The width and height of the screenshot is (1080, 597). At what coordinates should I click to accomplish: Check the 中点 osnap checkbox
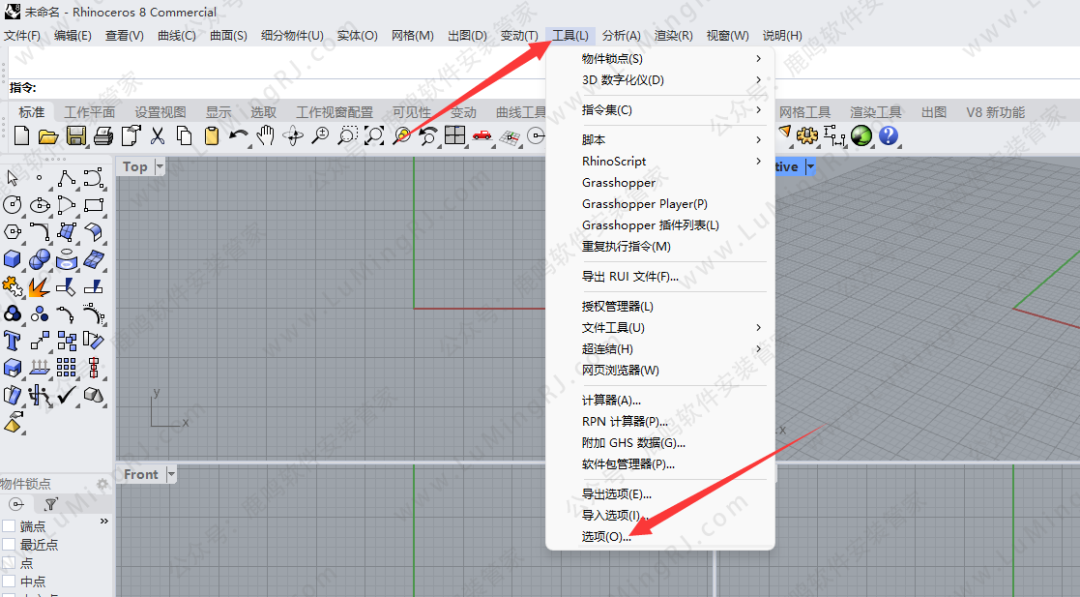9,581
